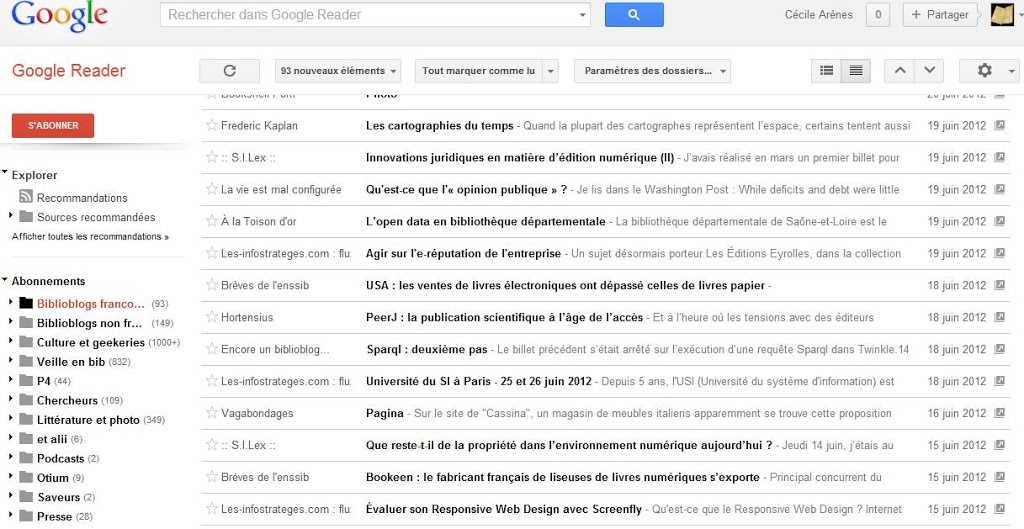Screen dimensions: 1024x529
Task: Open Afficher toutes les recommandations link
Action: (90, 236)
